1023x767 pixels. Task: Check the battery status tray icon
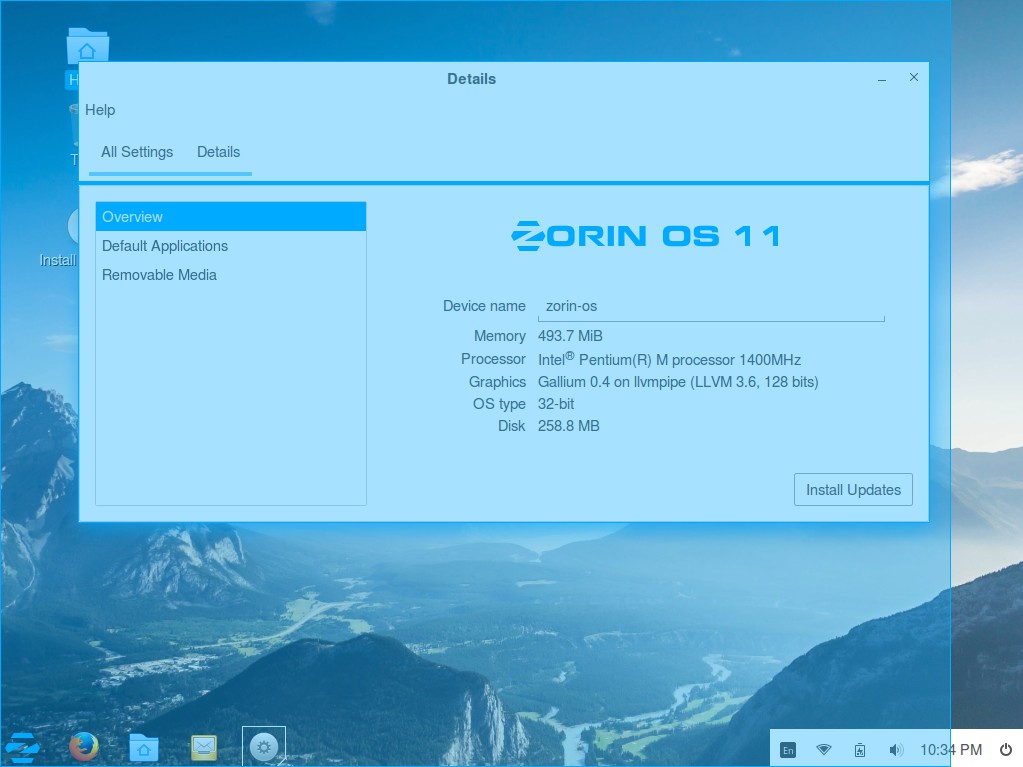(860, 750)
